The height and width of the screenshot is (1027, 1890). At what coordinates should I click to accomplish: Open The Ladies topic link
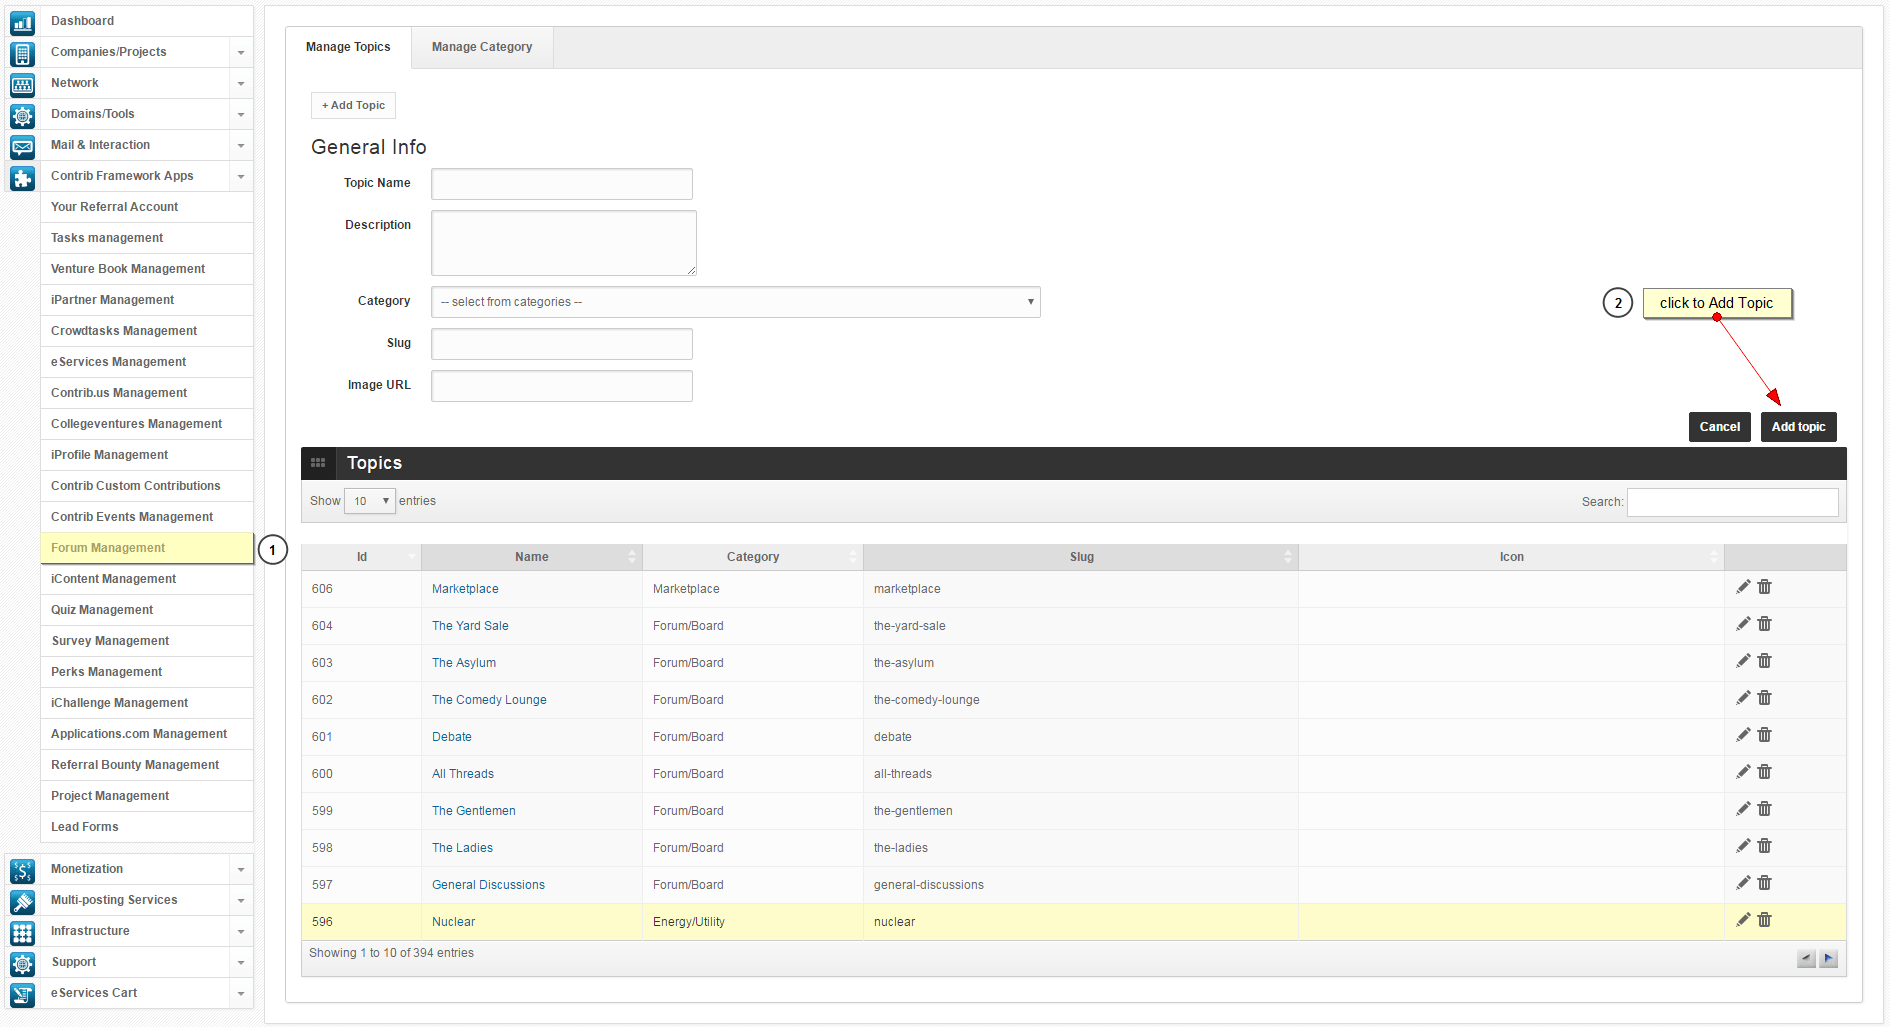pyautogui.click(x=462, y=848)
